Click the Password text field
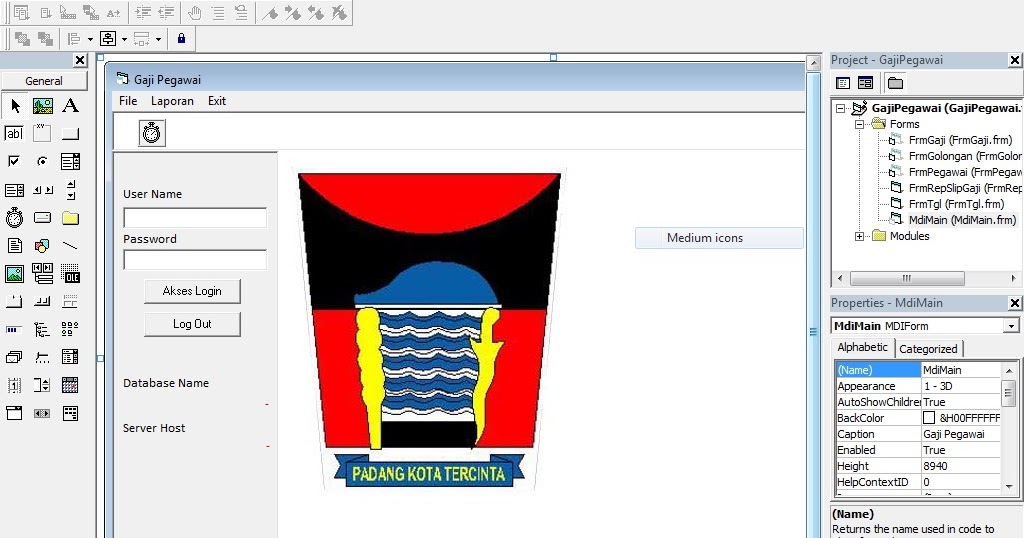This screenshot has width=1024, height=538. click(195, 259)
